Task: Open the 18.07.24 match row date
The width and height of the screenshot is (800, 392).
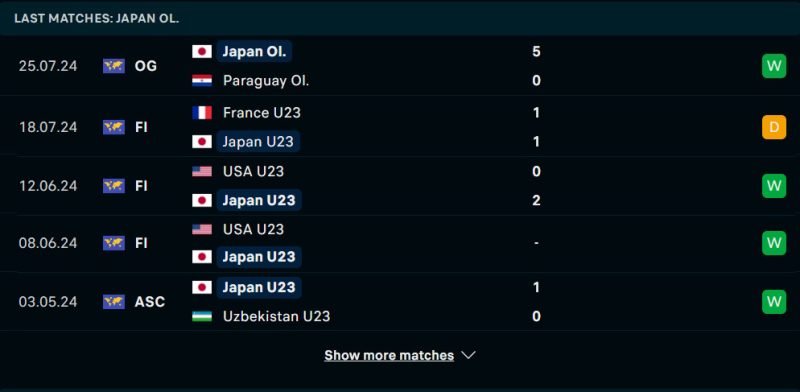Action: 48,127
